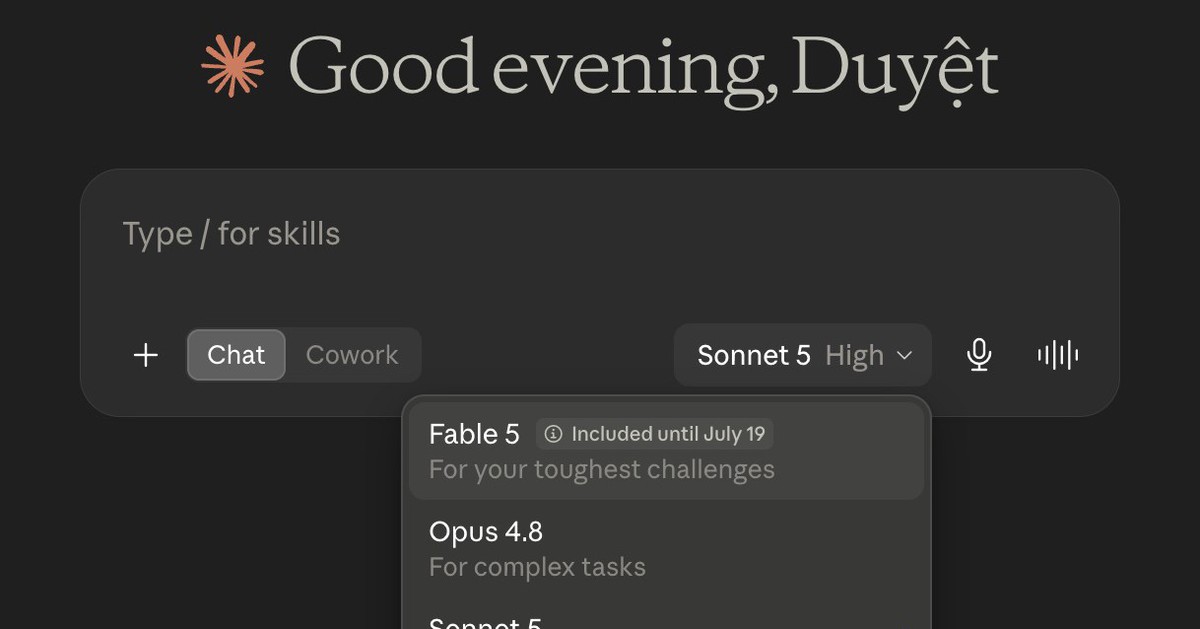Click the For your toughest challenges description
The height and width of the screenshot is (629, 1200).
click(602, 469)
